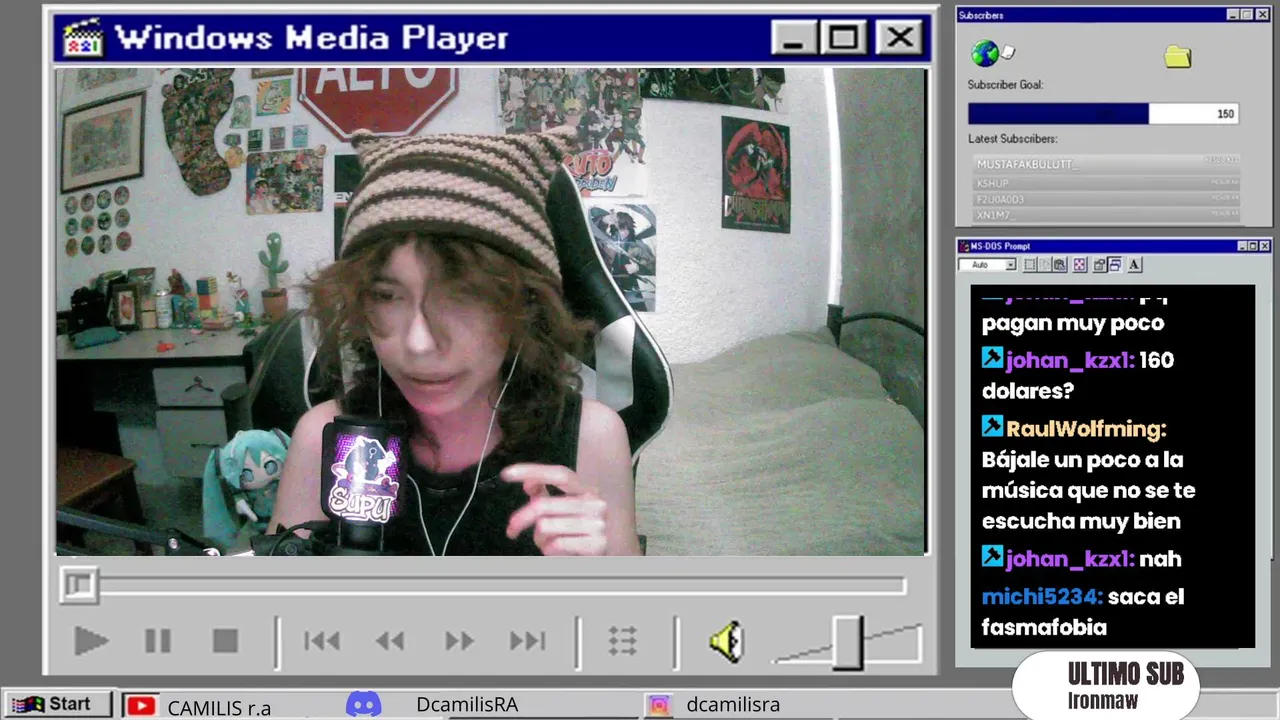This screenshot has height=720, width=1280.
Task: Click the Copy icon in MS-DOS toolbar
Action: [x=1044, y=265]
